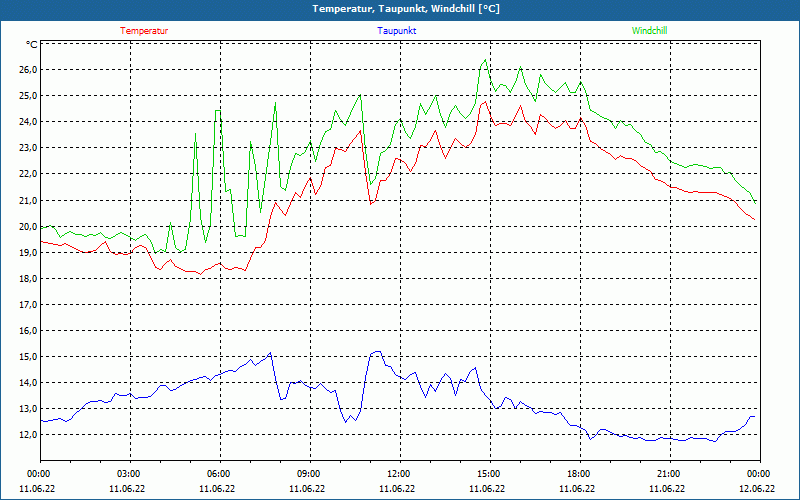Click the blue Taupunkt peak above 15,0
The height and width of the screenshot is (500, 800).
[377, 352]
